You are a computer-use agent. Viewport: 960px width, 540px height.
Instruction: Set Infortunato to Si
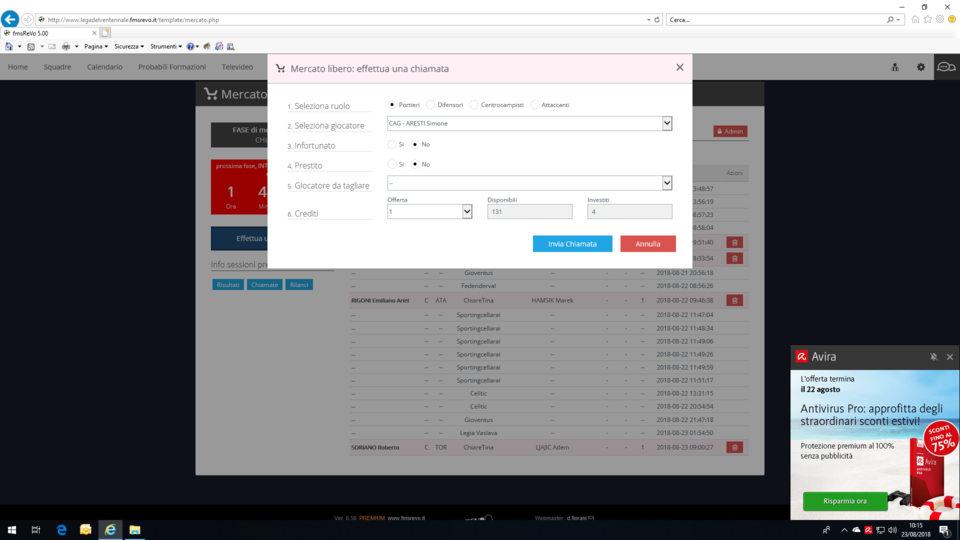point(391,144)
